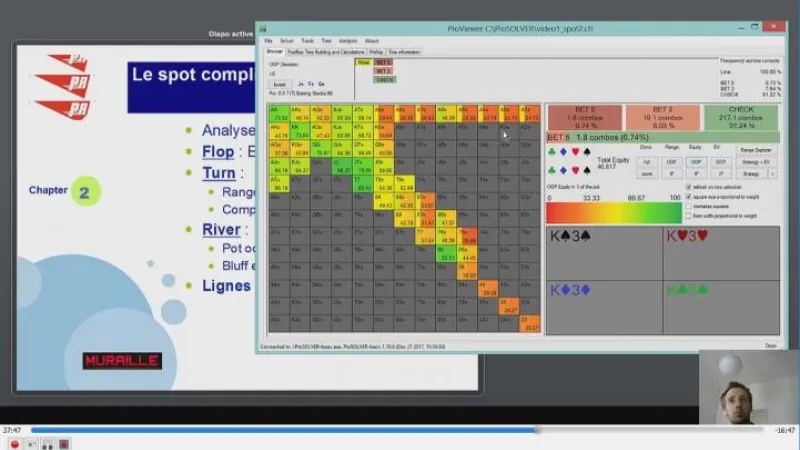Screen dimensions: 800x450
Task: Open the Analysis menu
Action: tap(347, 41)
